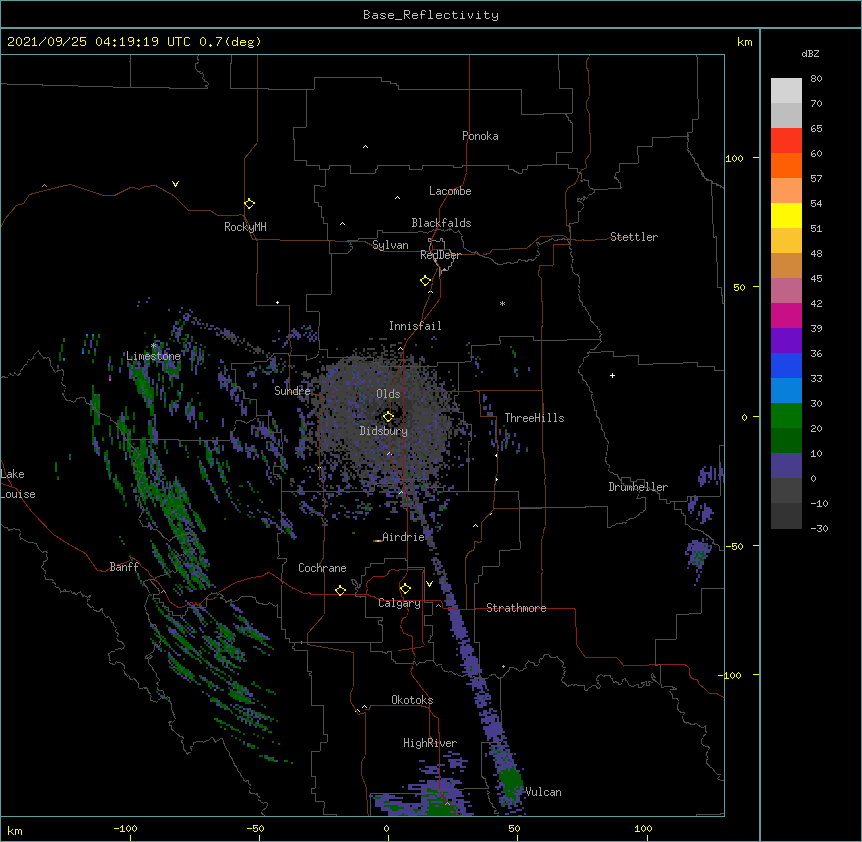Screen dimensions: 862x842
Task: Select the HighRiver label
Action: click(x=430, y=743)
